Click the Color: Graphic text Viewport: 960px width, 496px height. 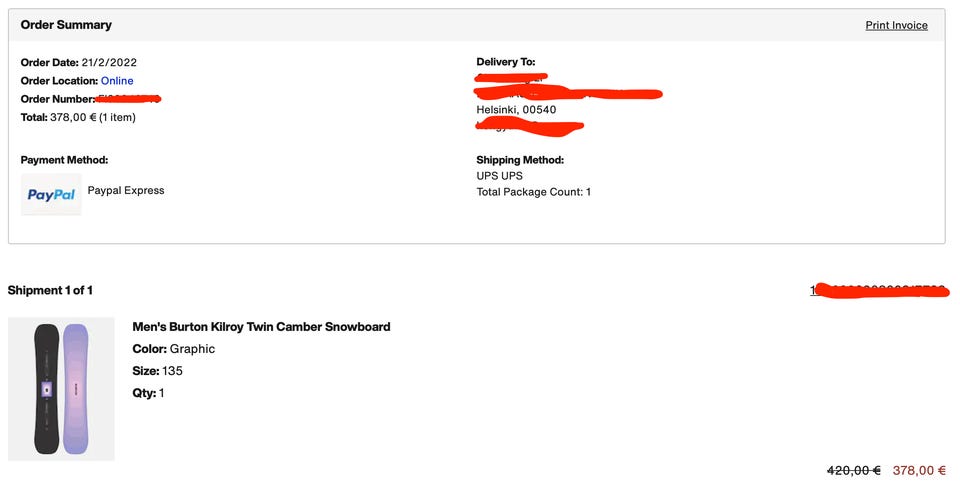[x=174, y=349]
